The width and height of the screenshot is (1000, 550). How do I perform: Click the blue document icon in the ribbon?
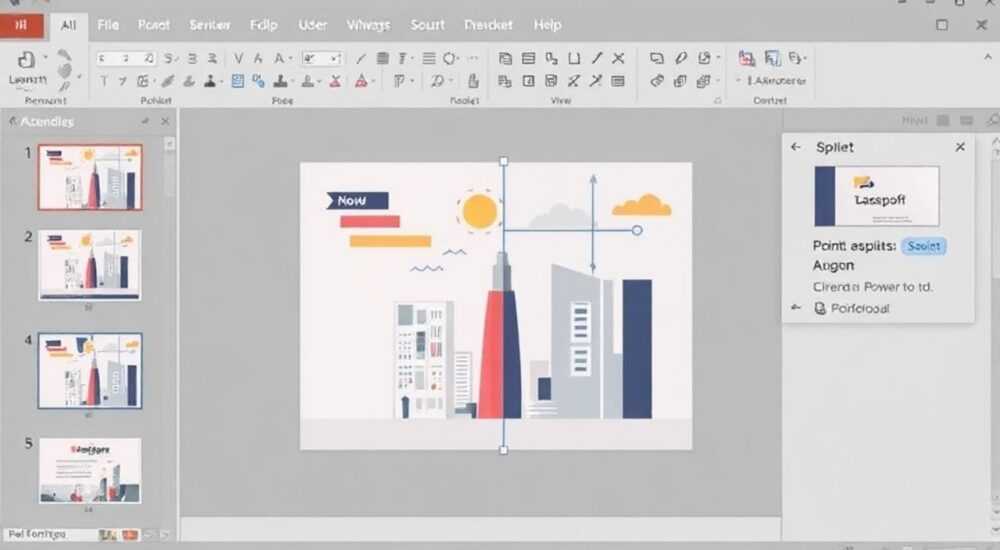[x=238, y=81]
